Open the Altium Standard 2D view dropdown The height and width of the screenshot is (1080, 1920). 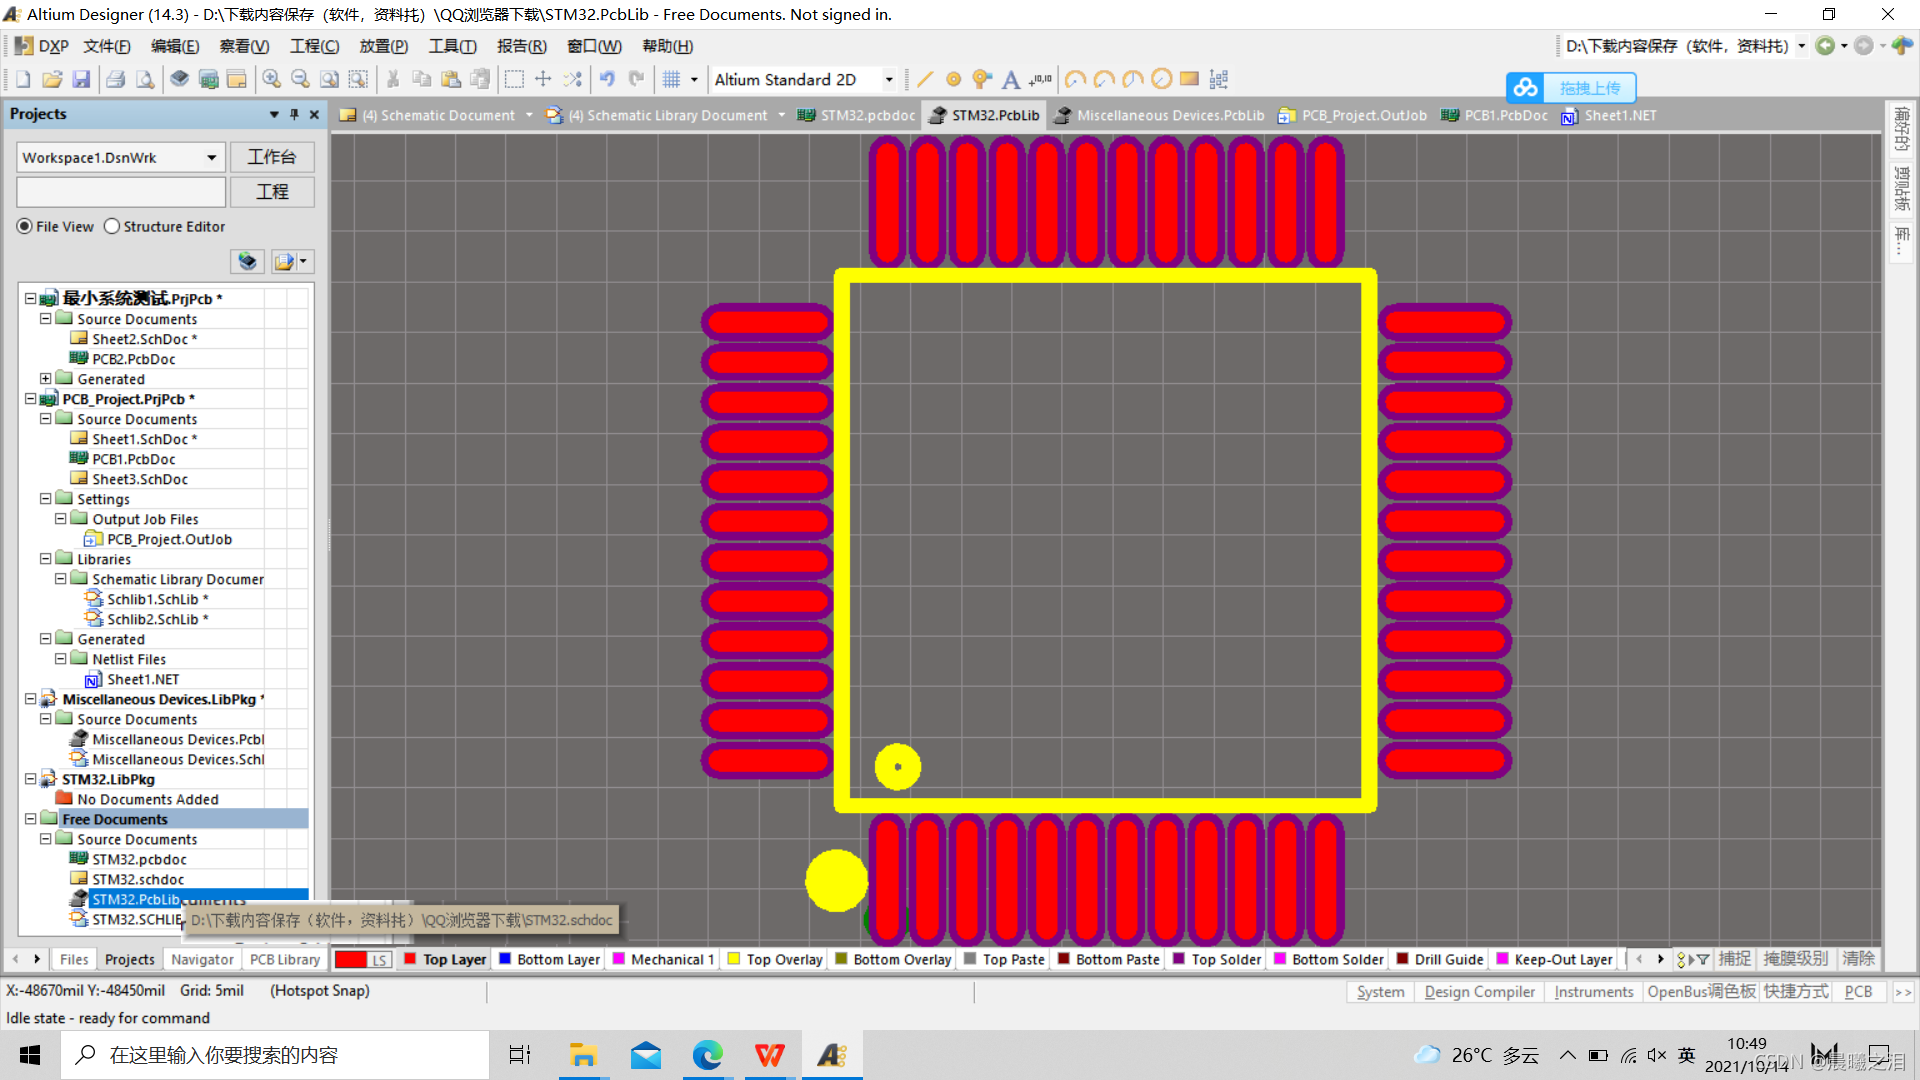pos(888,79)
